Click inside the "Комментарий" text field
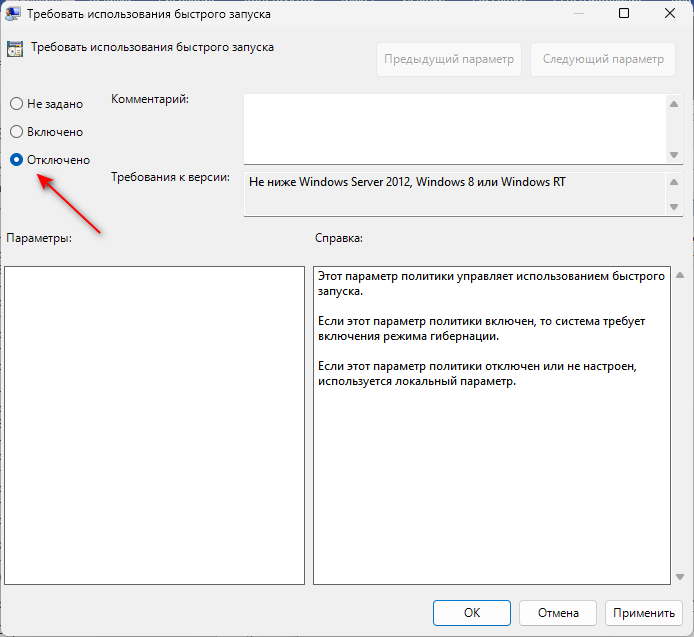694x637 pixels. pyautogui.click(x=454, y=129)
